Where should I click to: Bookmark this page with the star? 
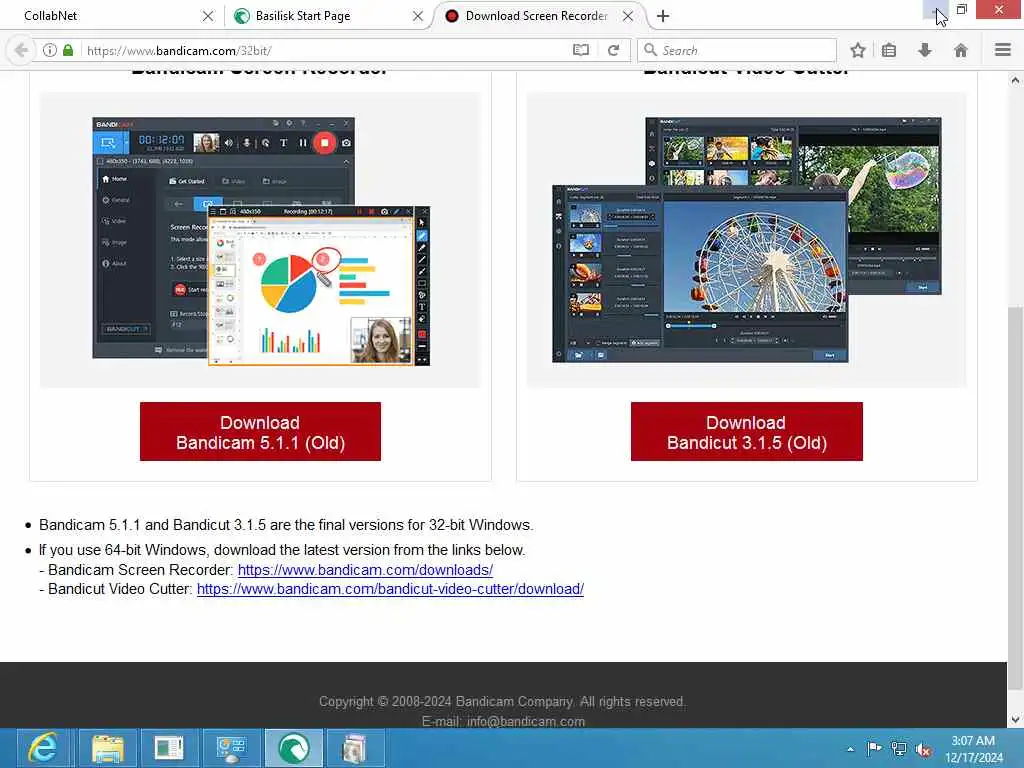(858, 50)
